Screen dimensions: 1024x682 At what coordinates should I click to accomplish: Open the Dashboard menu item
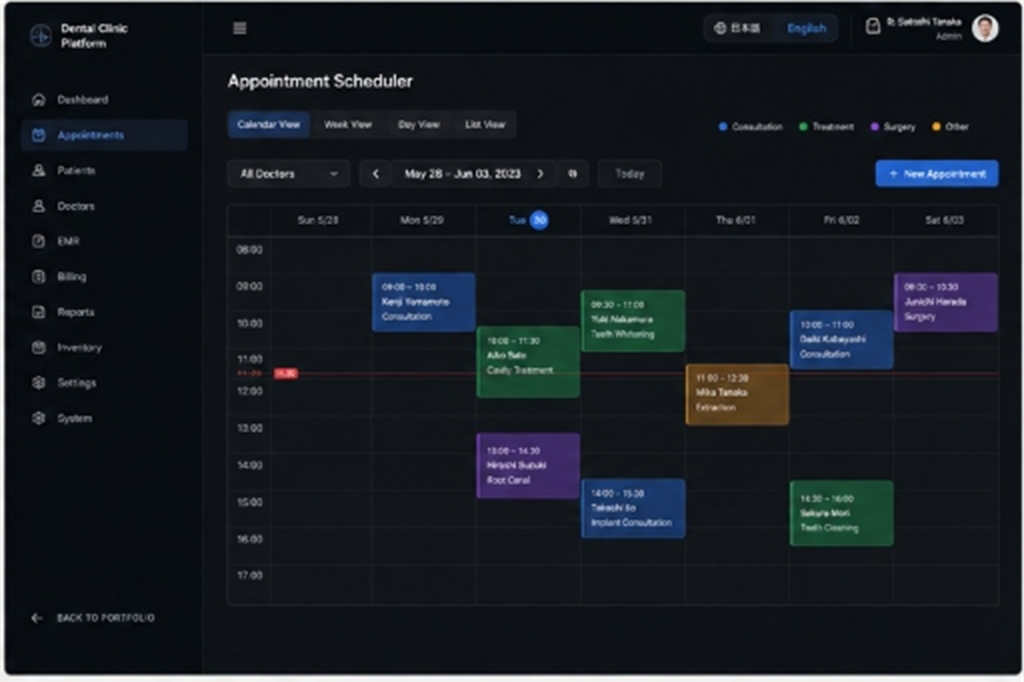[104, 99]
